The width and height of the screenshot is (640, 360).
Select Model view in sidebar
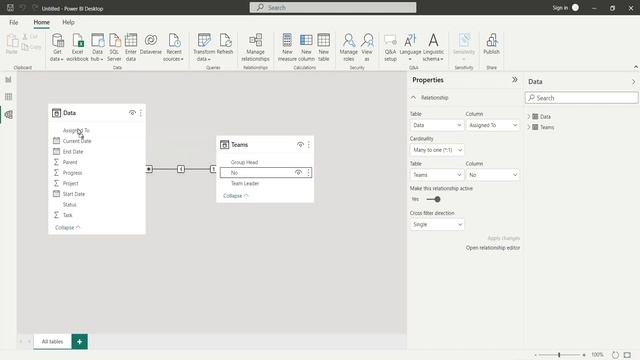pyautogui.click(x=8, y=115)
